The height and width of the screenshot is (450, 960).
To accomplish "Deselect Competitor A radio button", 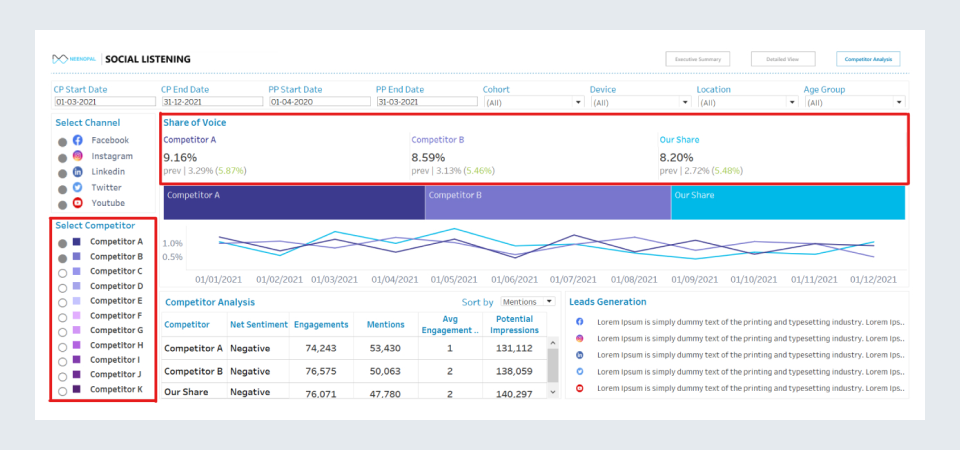I will click(x=62, y=244).
